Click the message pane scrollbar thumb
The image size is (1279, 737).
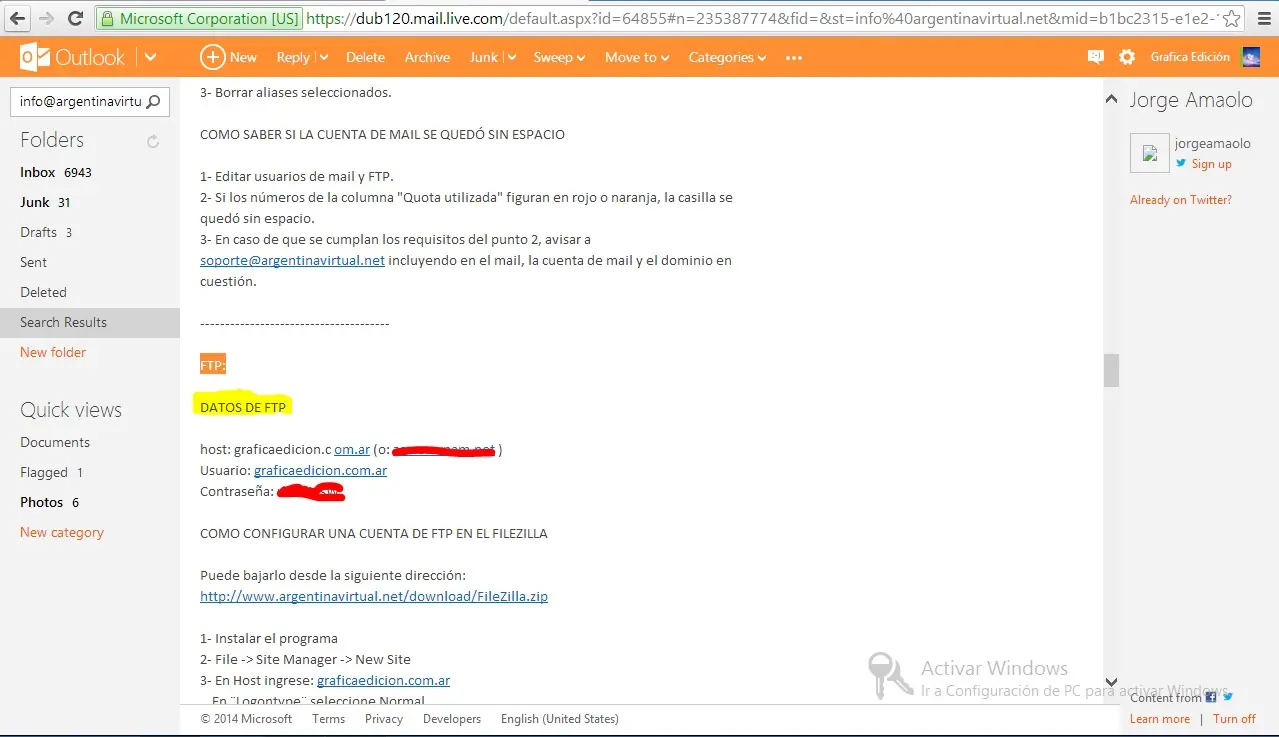tap(1111, 370)
